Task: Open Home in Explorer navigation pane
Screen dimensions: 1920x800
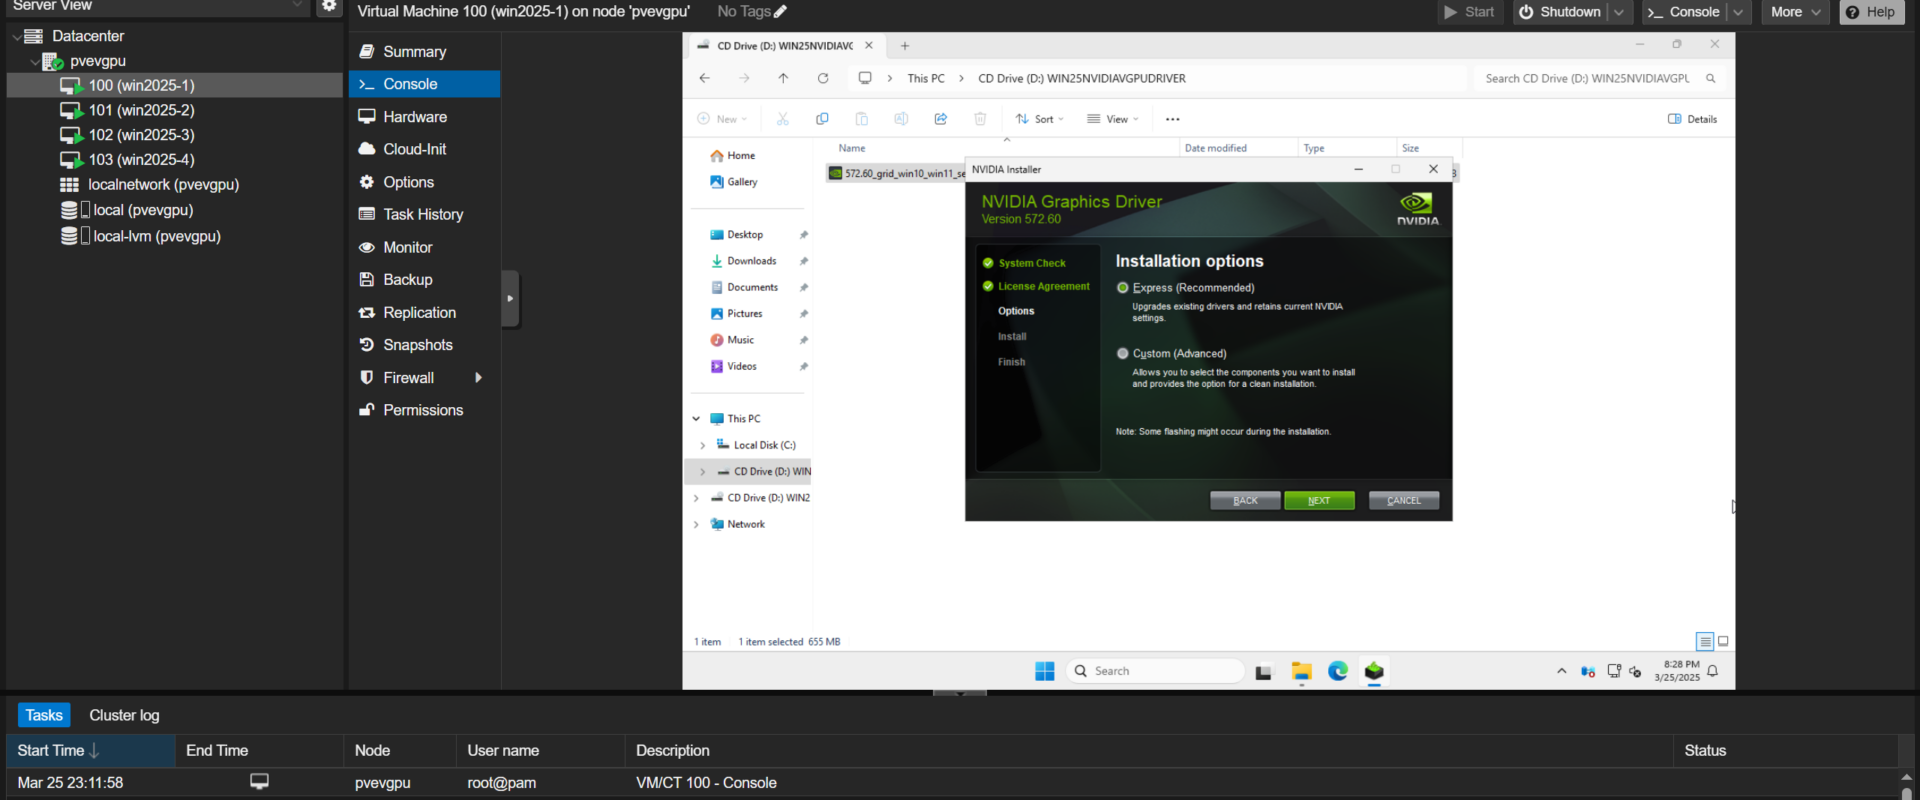Action: click(x=733, y=156)
